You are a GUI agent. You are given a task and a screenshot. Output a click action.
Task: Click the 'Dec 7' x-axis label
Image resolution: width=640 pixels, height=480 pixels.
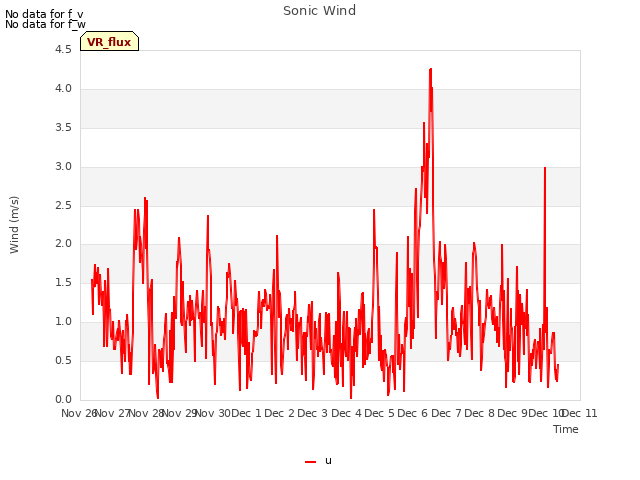pyautogui.click(x=447, y=413)
